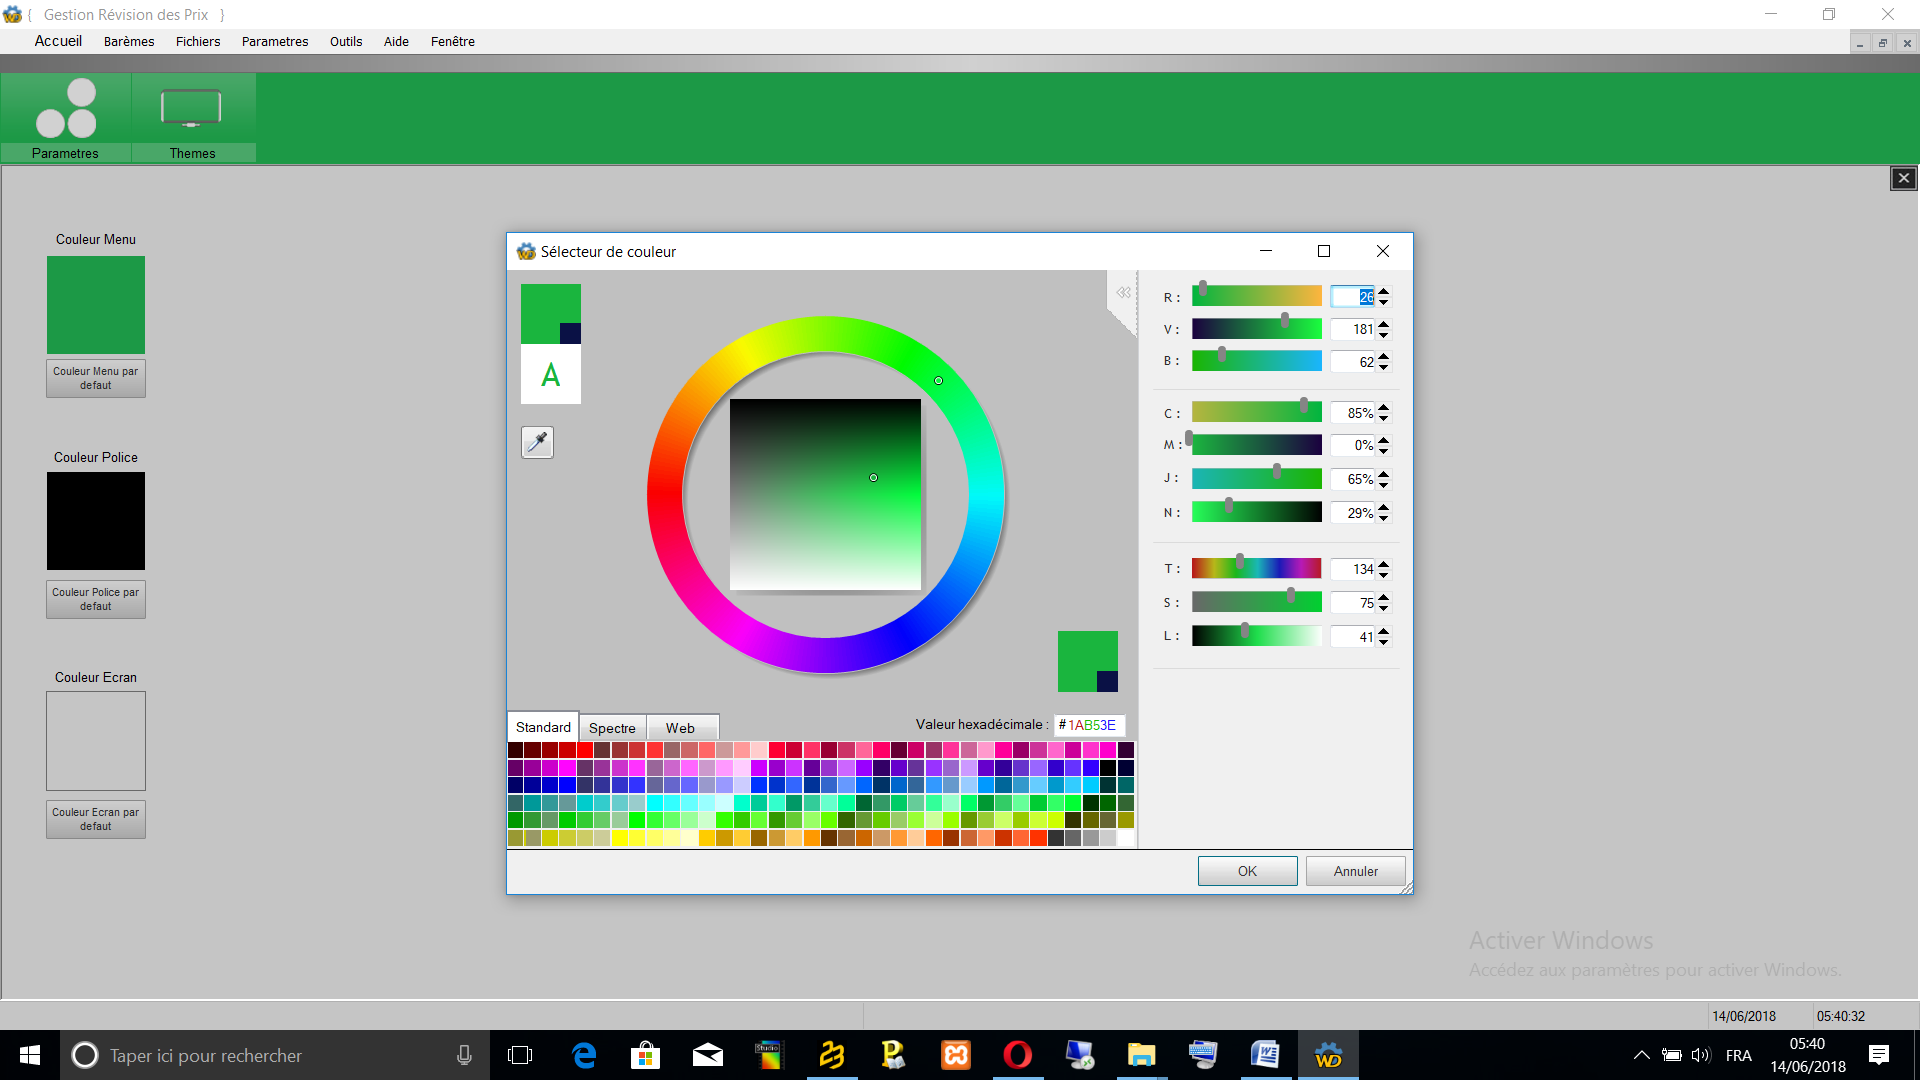Image resolution: width=1920 pixels, height=1080 pixels.
Task: Click the hexadecimal value input field
Action: pos(1090,725)
